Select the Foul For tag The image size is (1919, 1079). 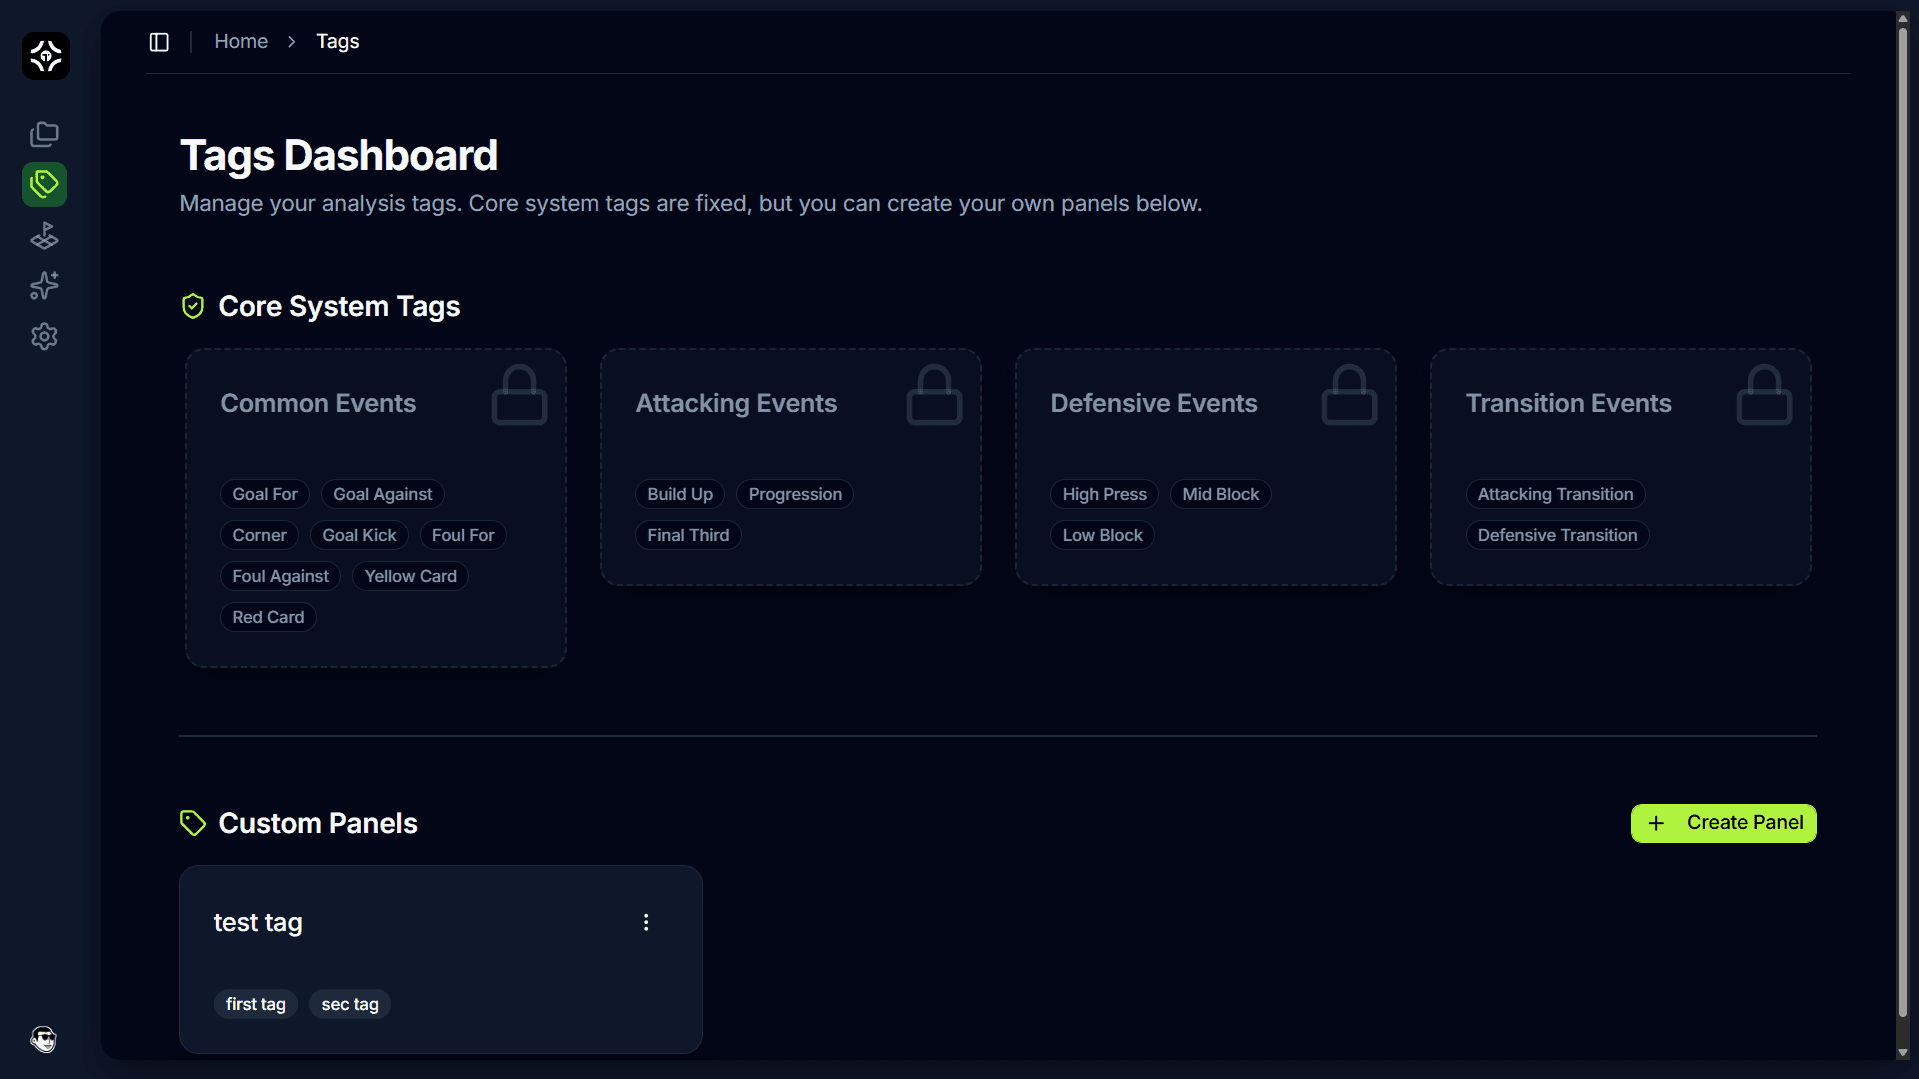pos(463,535)
